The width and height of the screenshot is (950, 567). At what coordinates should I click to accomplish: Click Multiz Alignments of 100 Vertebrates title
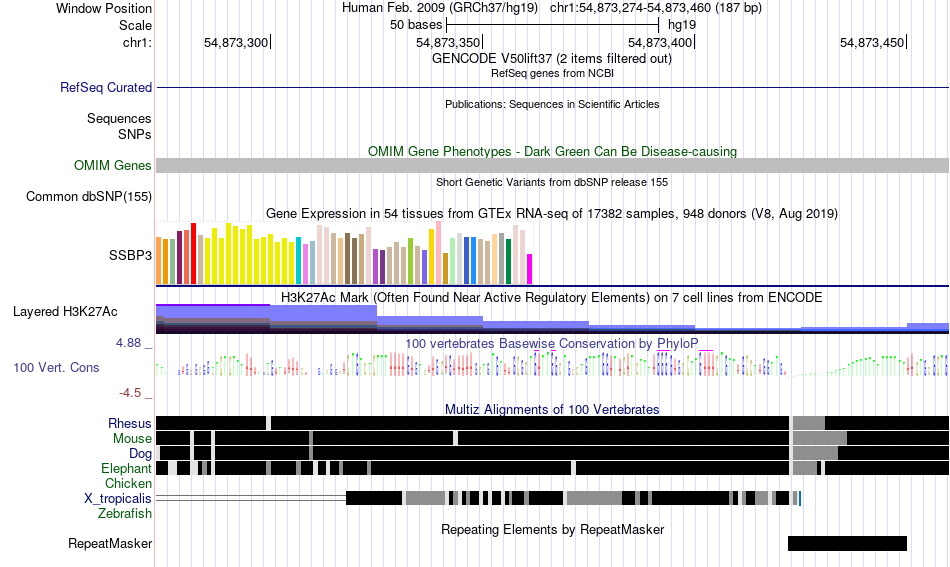pyautogui.click(x=552, y=409)
